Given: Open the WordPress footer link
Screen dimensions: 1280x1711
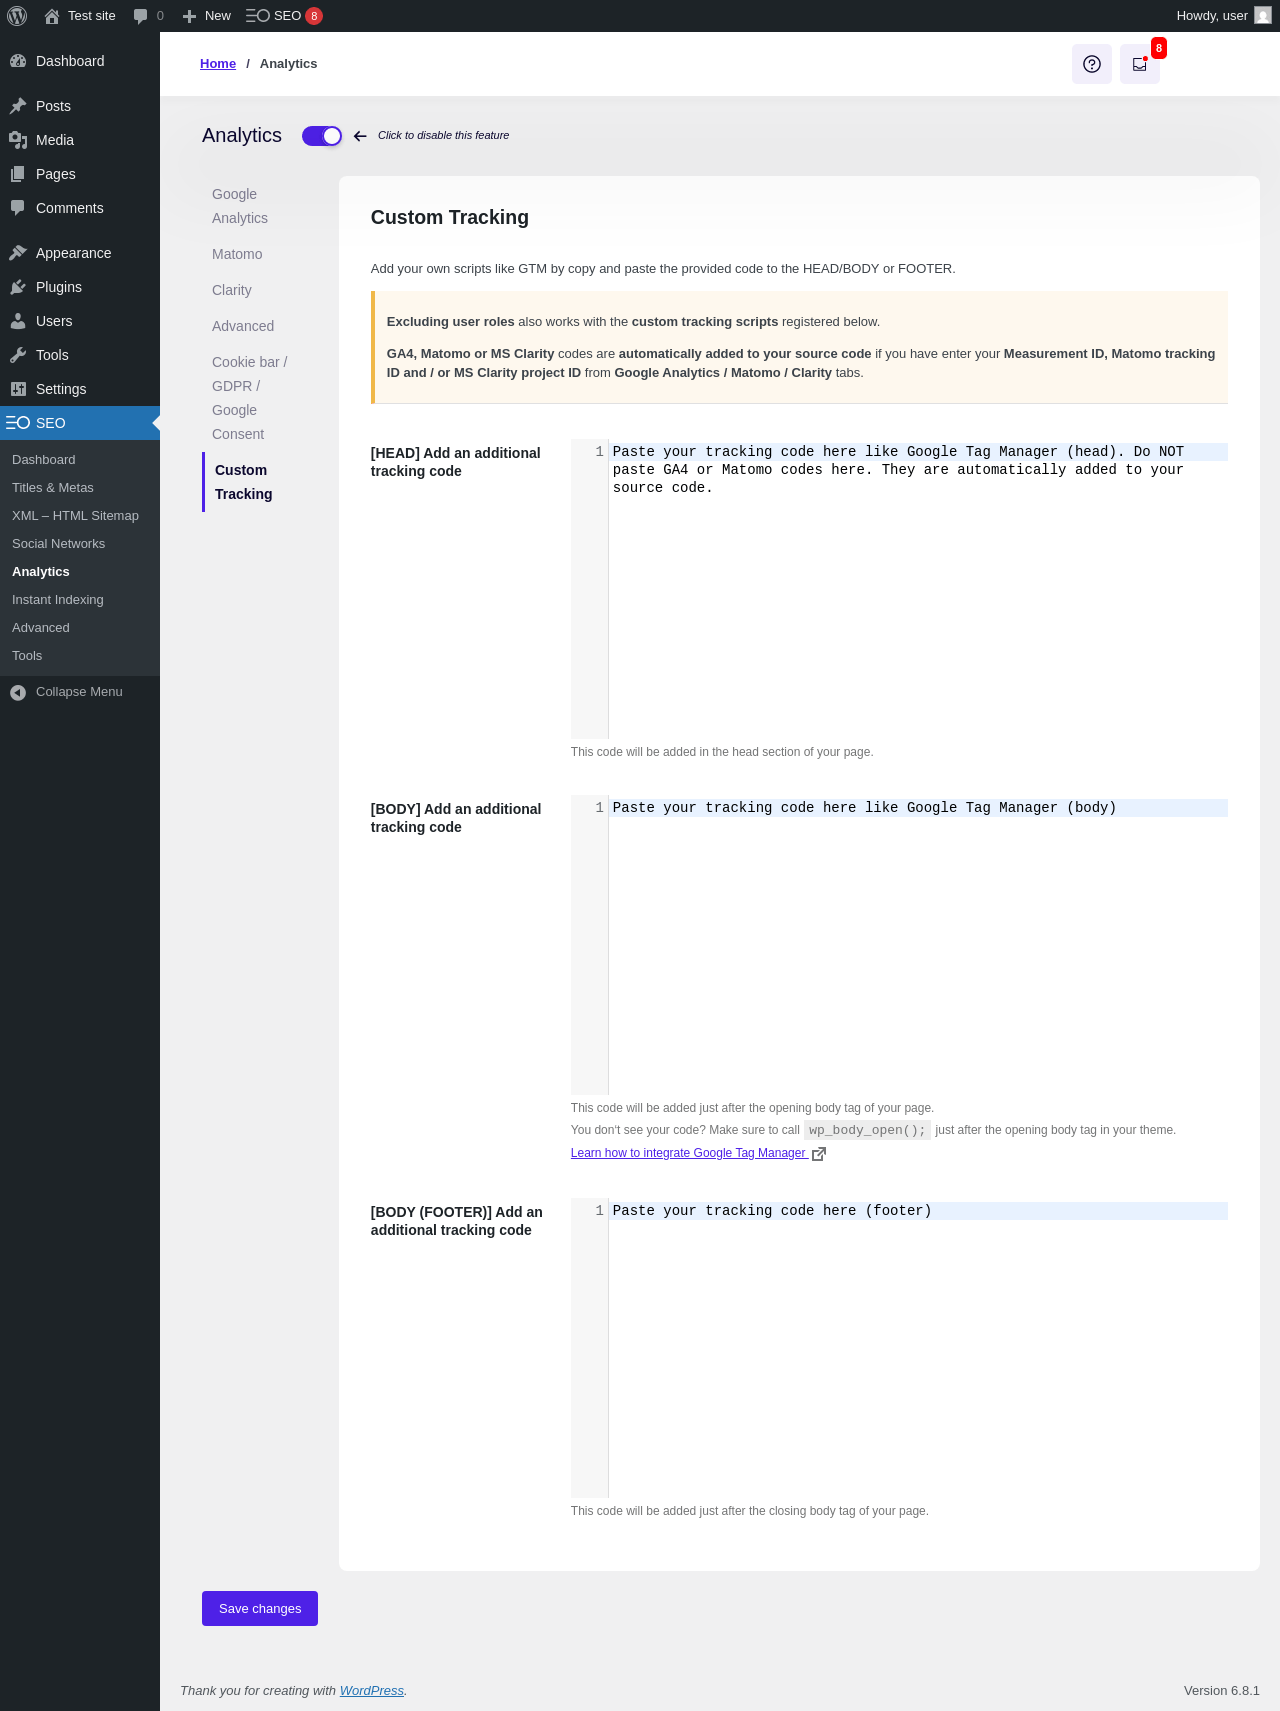Looking at the screenshot, I should tap(372, 1691).
